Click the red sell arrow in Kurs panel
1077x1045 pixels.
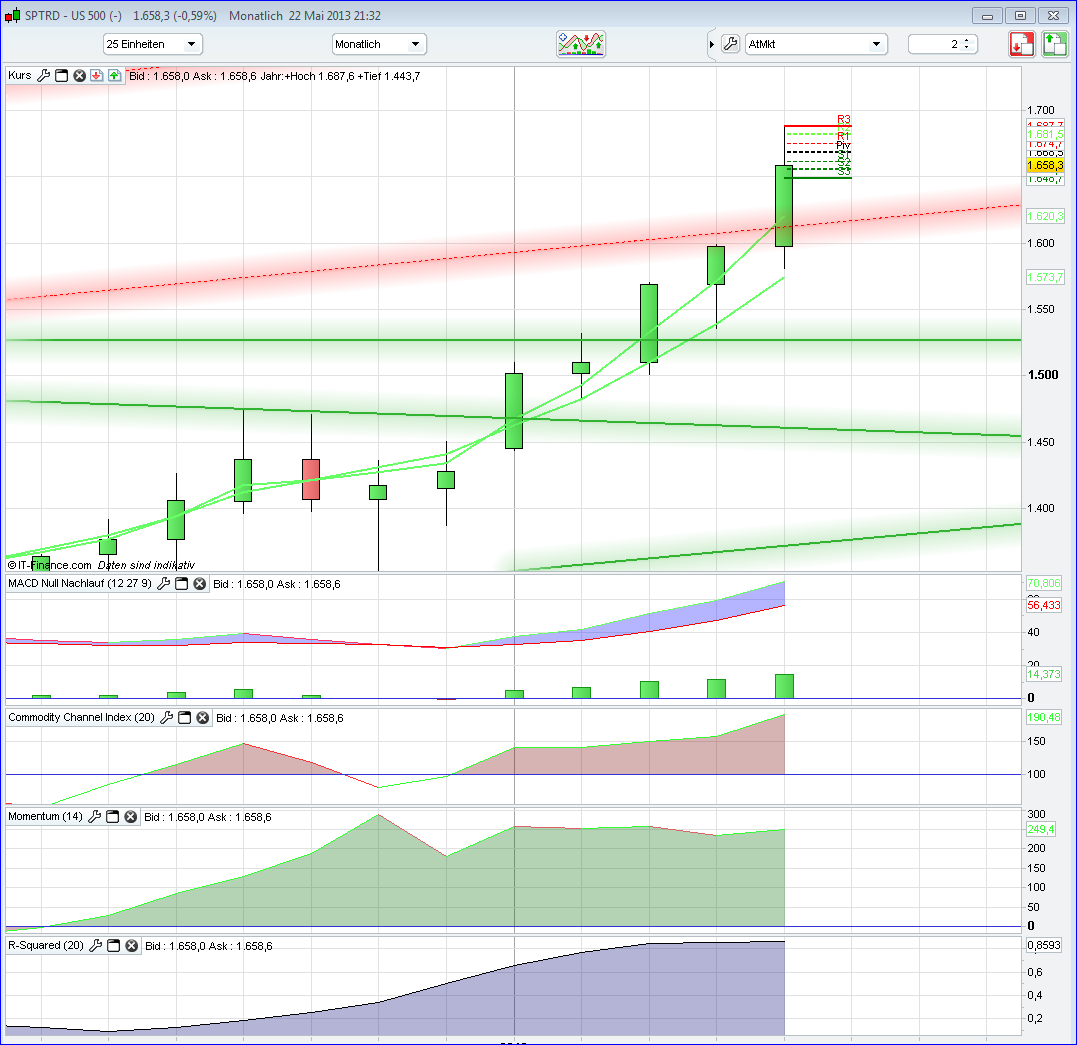[x=96, y=76]
